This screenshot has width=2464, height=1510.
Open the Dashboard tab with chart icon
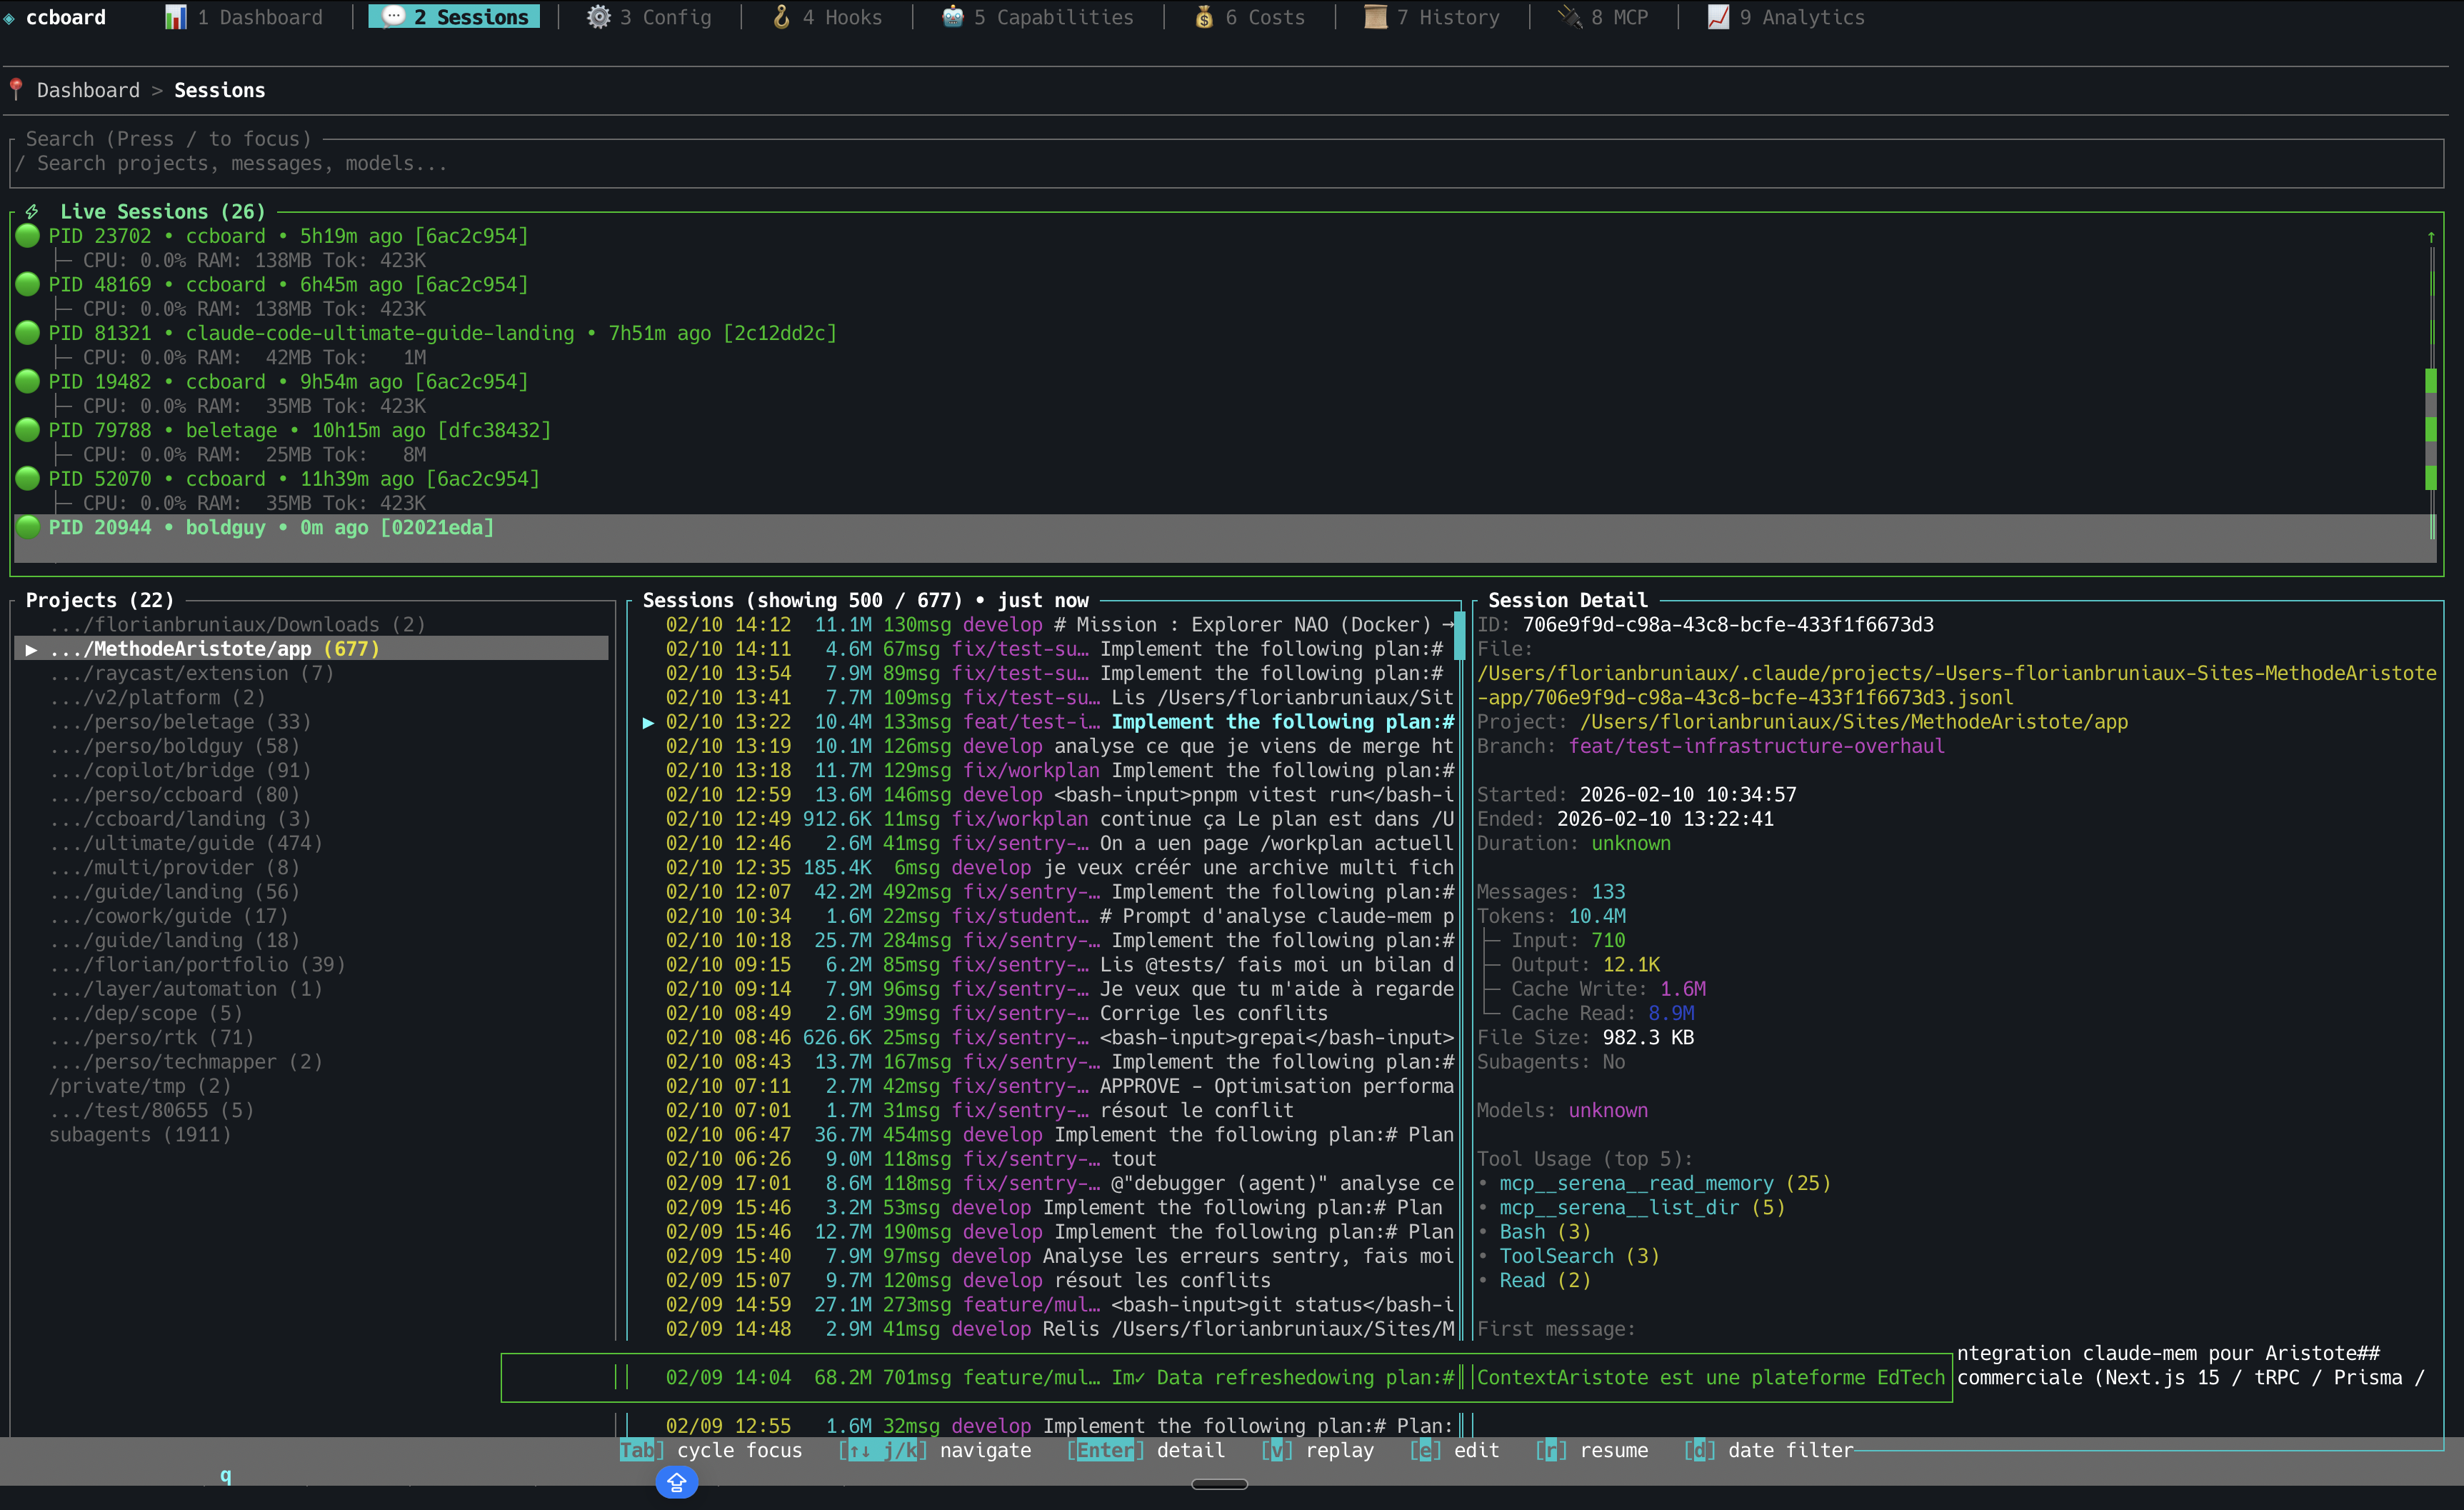click(177, 17)
